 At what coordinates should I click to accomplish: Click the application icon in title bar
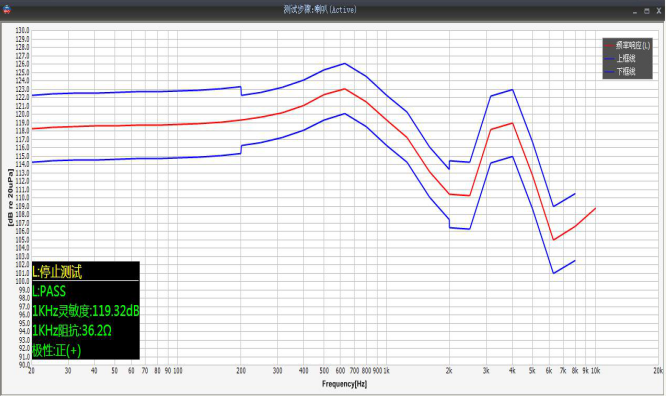pos(6,9)
